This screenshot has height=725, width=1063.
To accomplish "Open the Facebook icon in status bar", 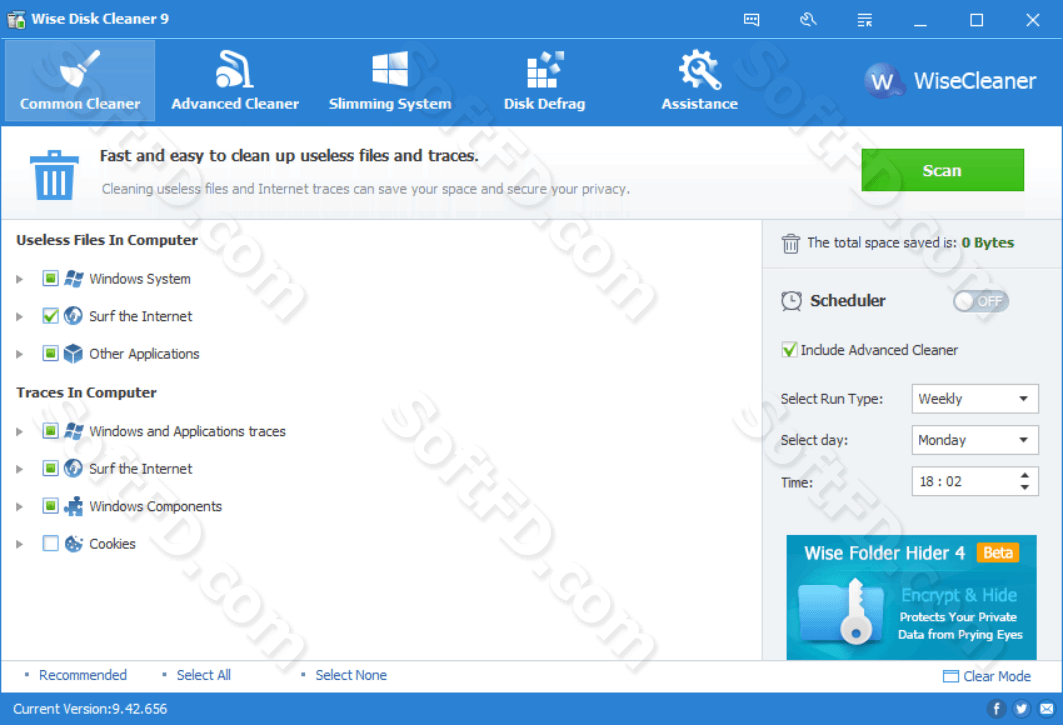I will (996, 709).
